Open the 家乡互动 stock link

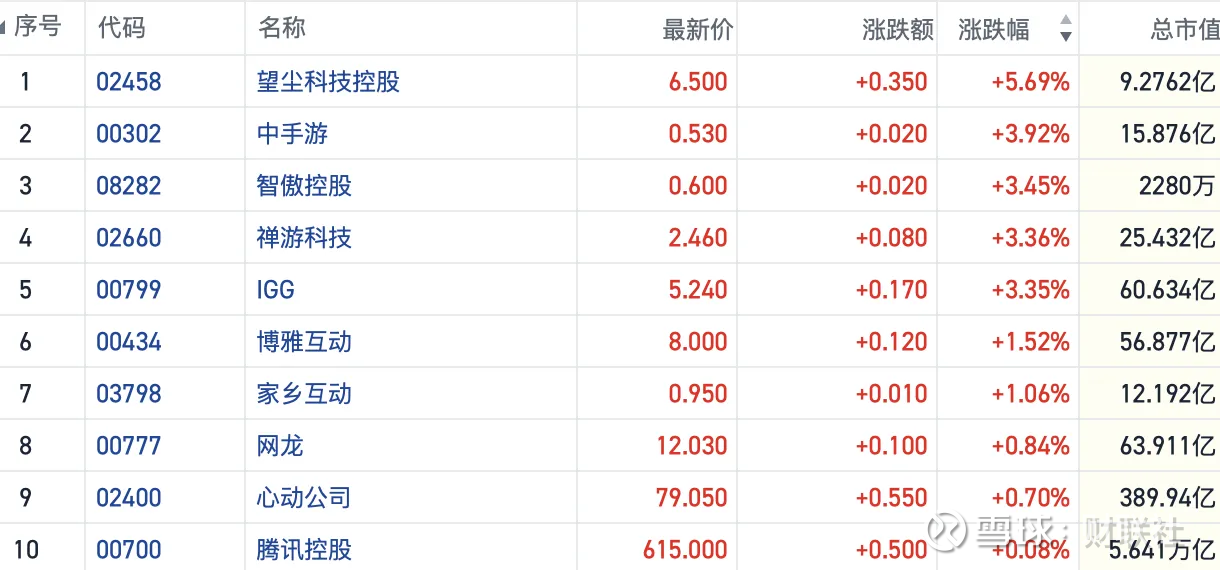tap(304, 393)
